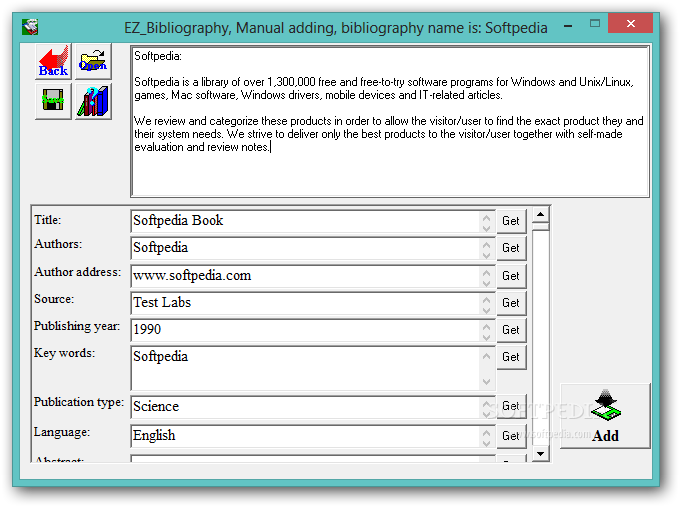Click Get next to the Source field
This screenshot has height=507, width=680.
coord(511,303)
